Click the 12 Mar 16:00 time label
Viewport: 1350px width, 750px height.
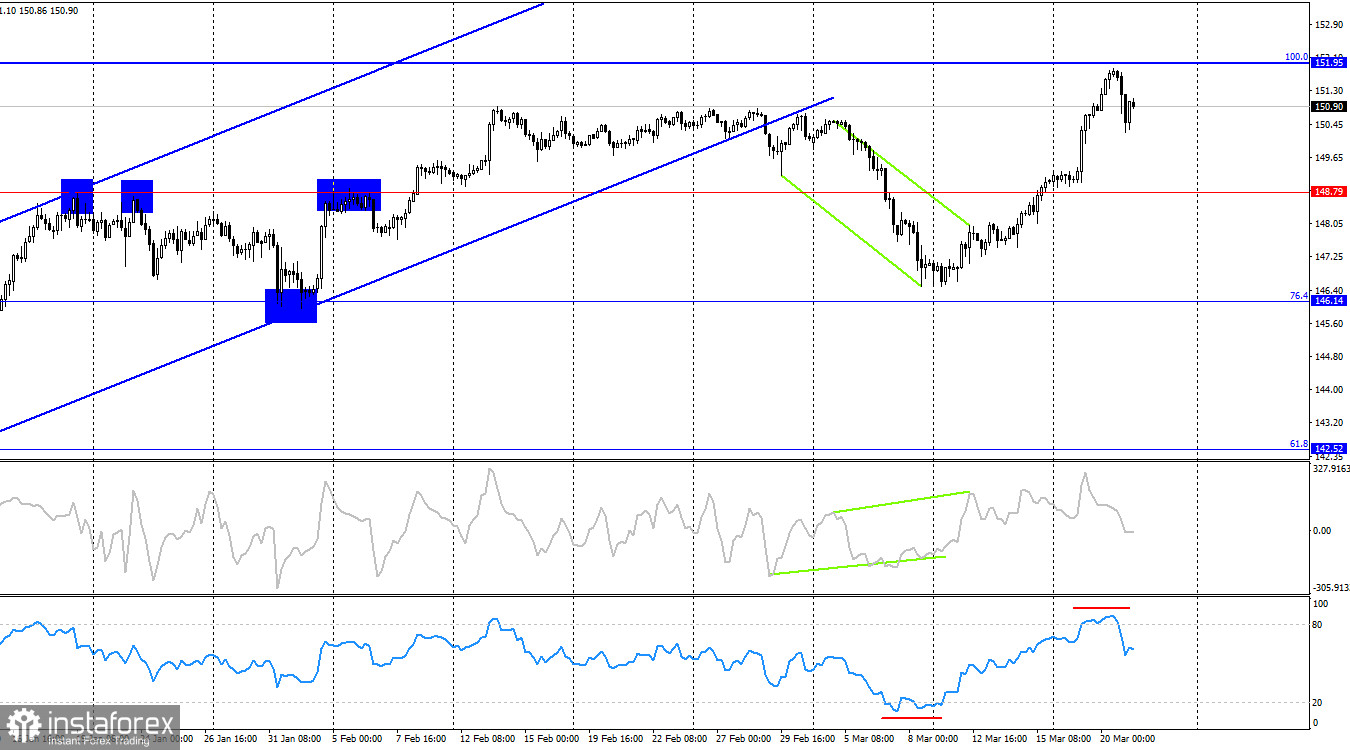click(x=998, y=740)
